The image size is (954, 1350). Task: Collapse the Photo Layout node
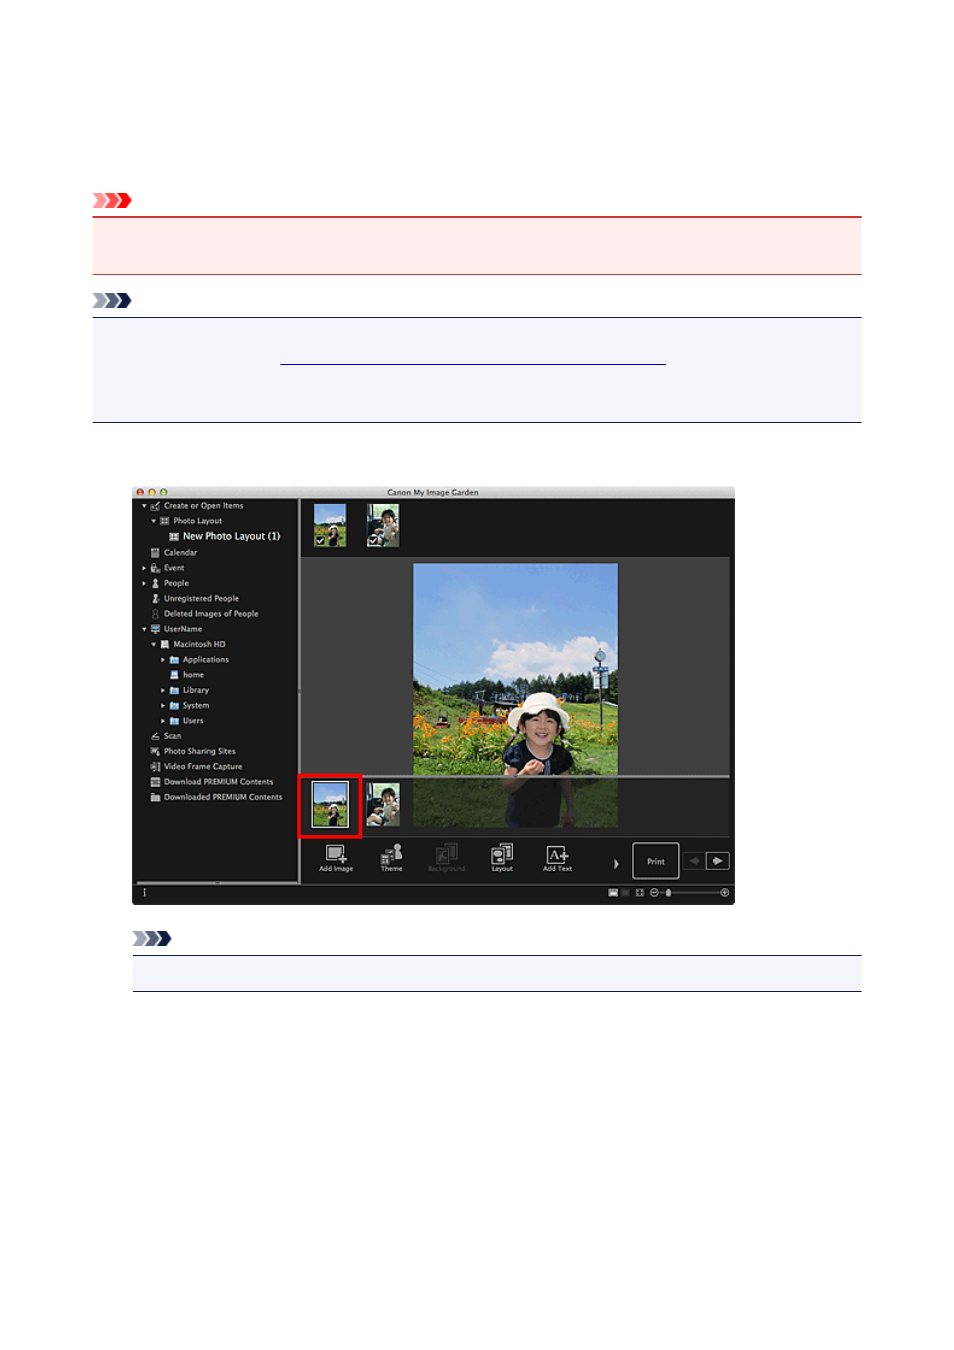pos(154,521)
